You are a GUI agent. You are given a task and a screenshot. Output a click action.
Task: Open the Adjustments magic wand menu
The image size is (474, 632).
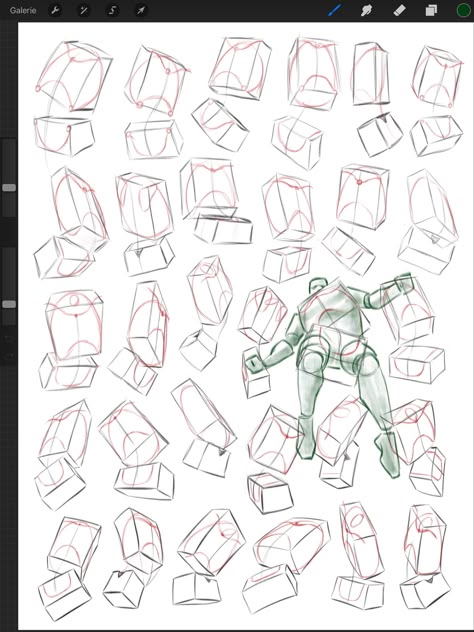(84, 10)
